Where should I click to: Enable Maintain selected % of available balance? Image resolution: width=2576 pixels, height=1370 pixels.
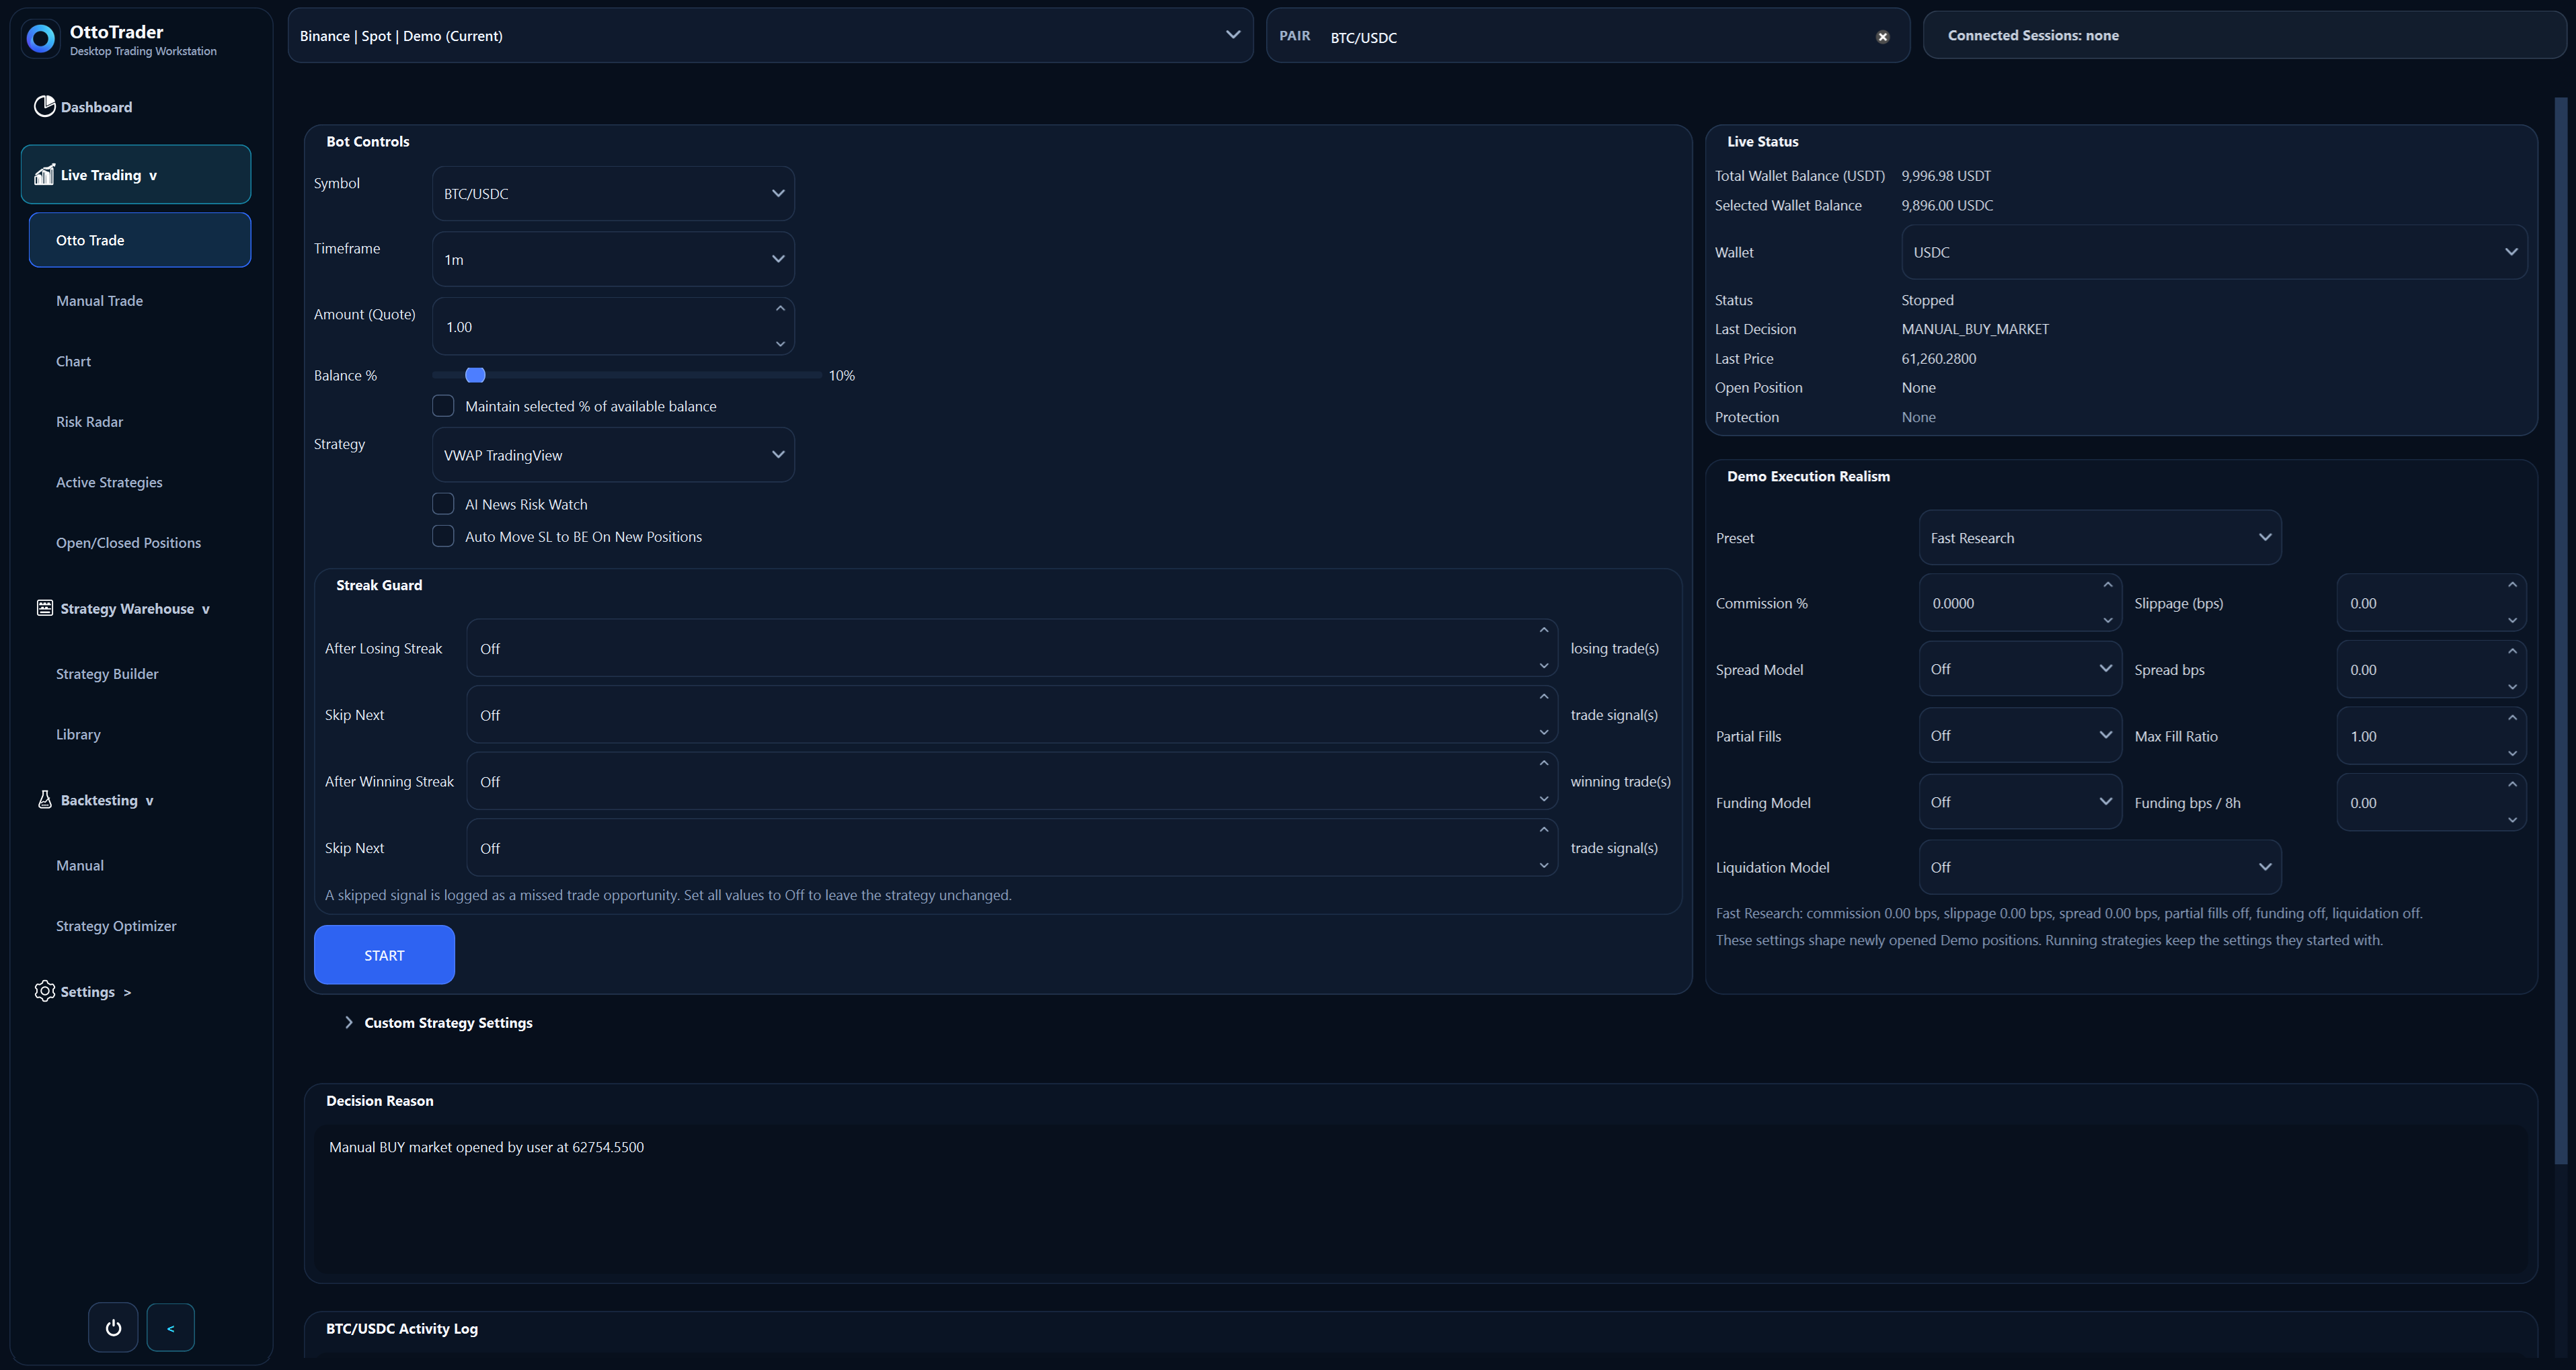pyautogui.click(x=443, y=406)
